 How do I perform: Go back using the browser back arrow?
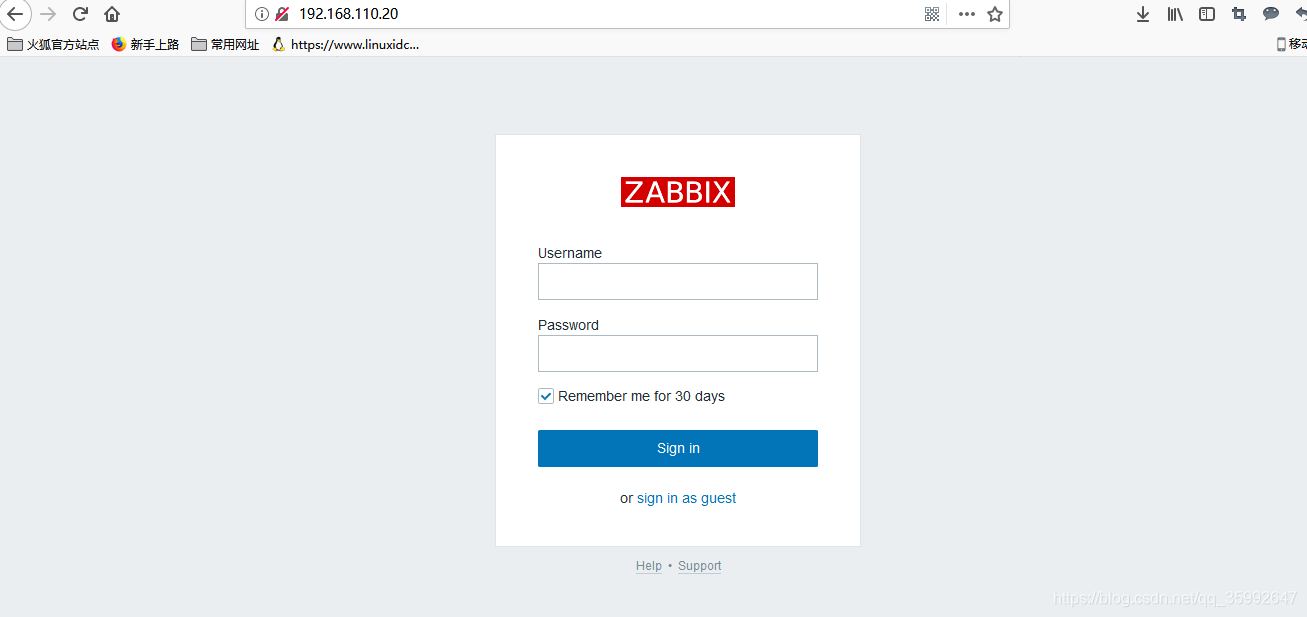15,14
